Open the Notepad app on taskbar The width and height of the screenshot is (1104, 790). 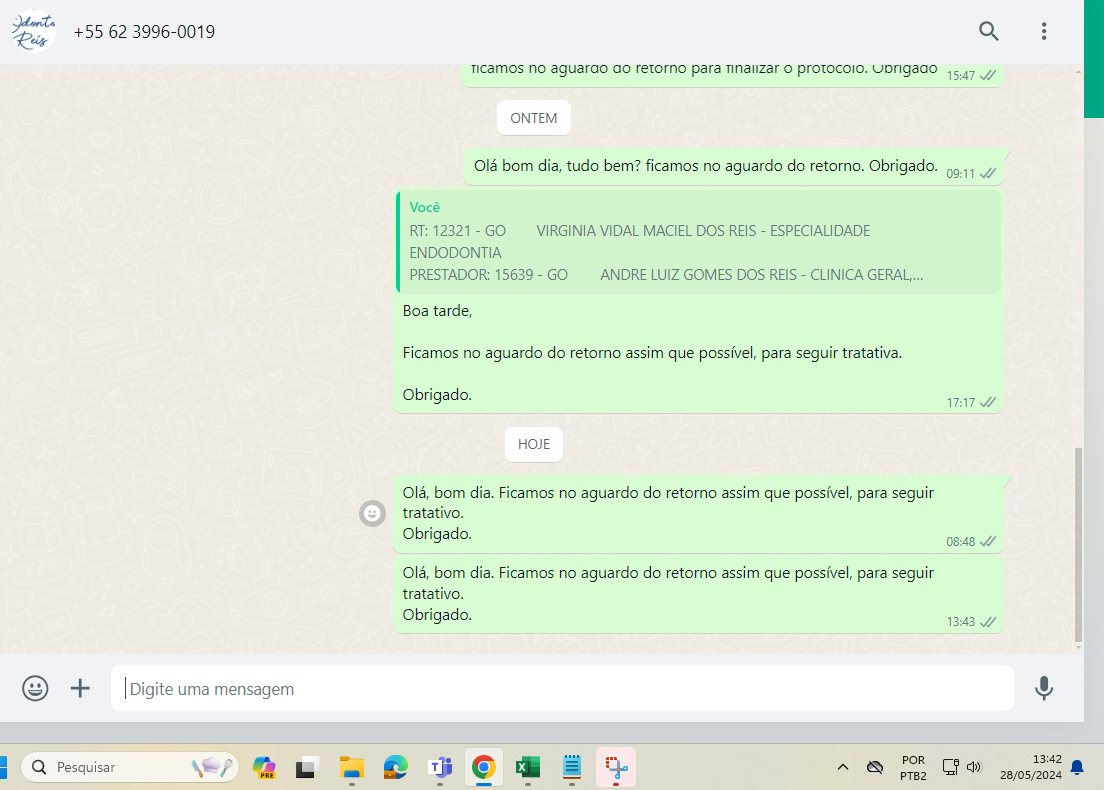click(572, 767)
